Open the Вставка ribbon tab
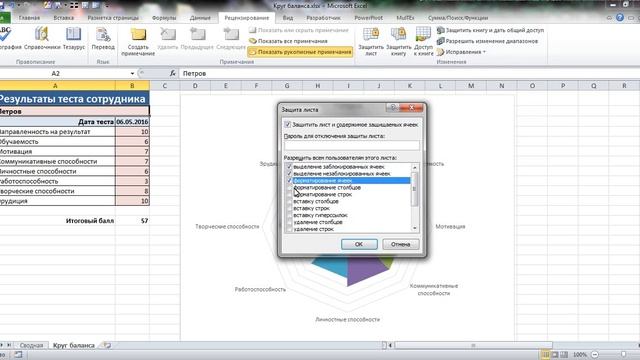The height and width of the screenshot is (360, 640). [x=64, y=18]
